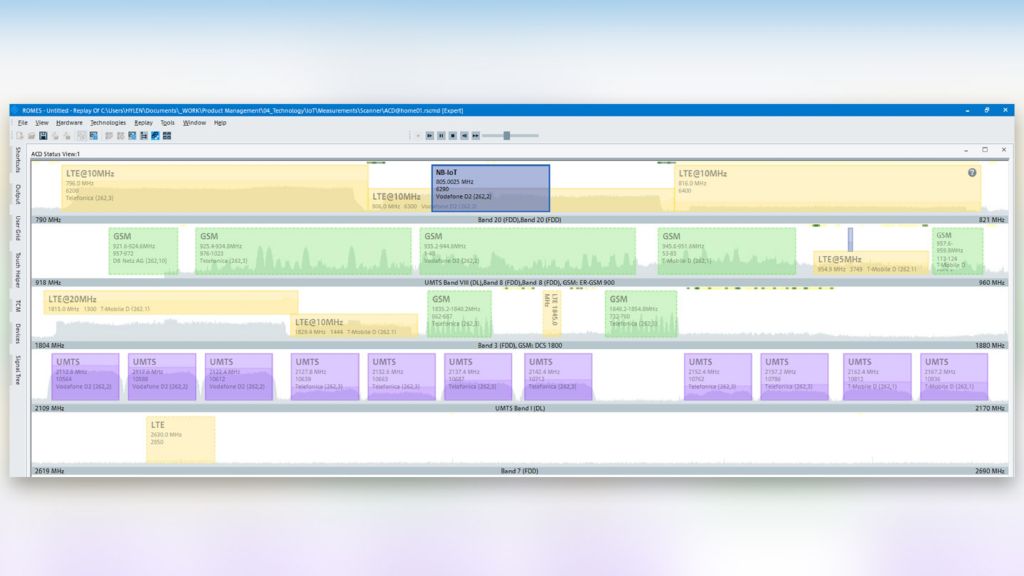The height and width of the screenshot is (576, 1024).
Task: Show the Devices side panel tab
Action: [18, 333]
